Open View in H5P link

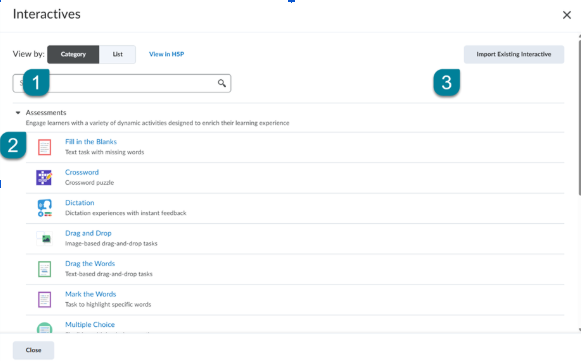tap(166, 54)
